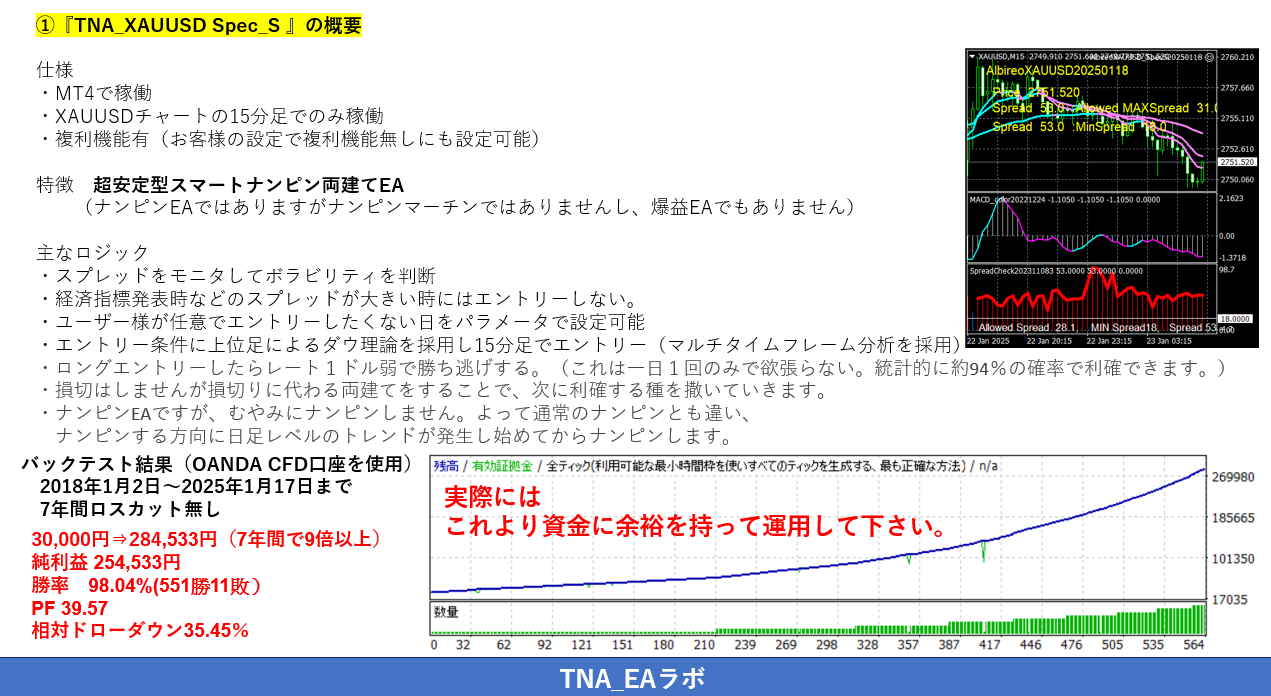Image resolution: width=1271 pixels, height=696 pixels.
Task: Click the line ・MT4で稼働
Action: [95, 93]
